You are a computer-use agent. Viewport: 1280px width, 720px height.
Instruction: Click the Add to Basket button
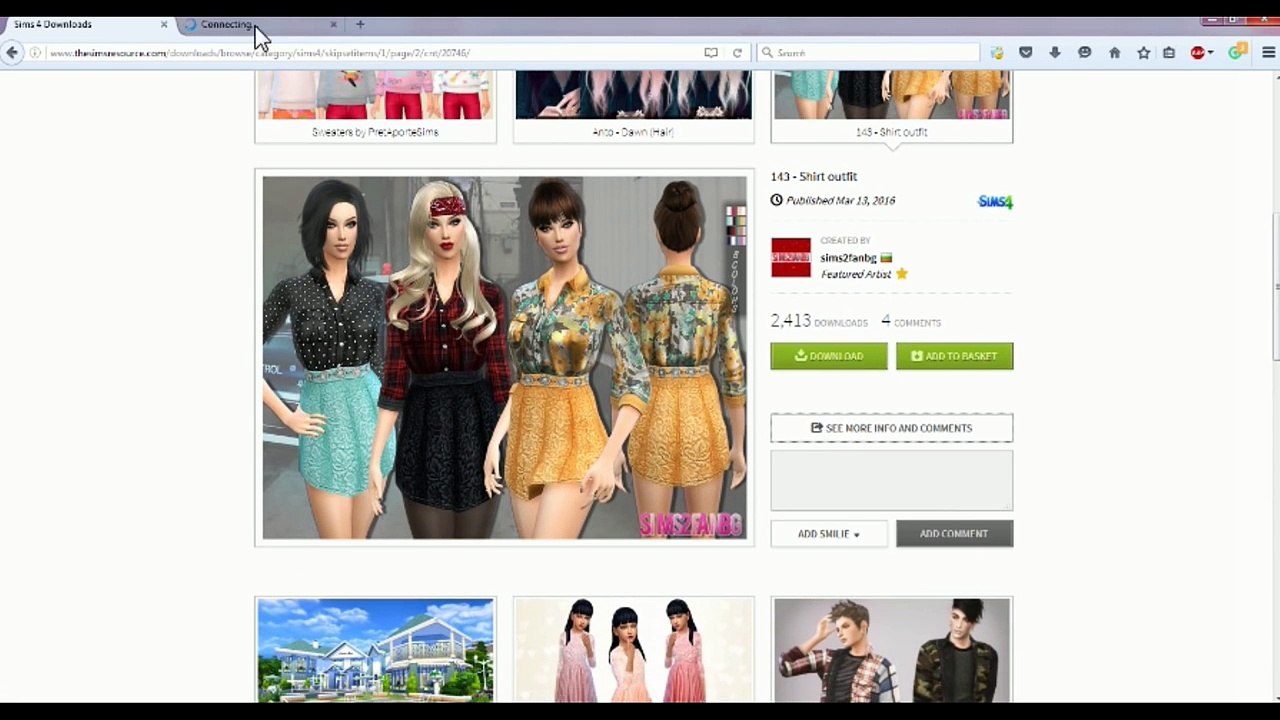coord(954,356)
